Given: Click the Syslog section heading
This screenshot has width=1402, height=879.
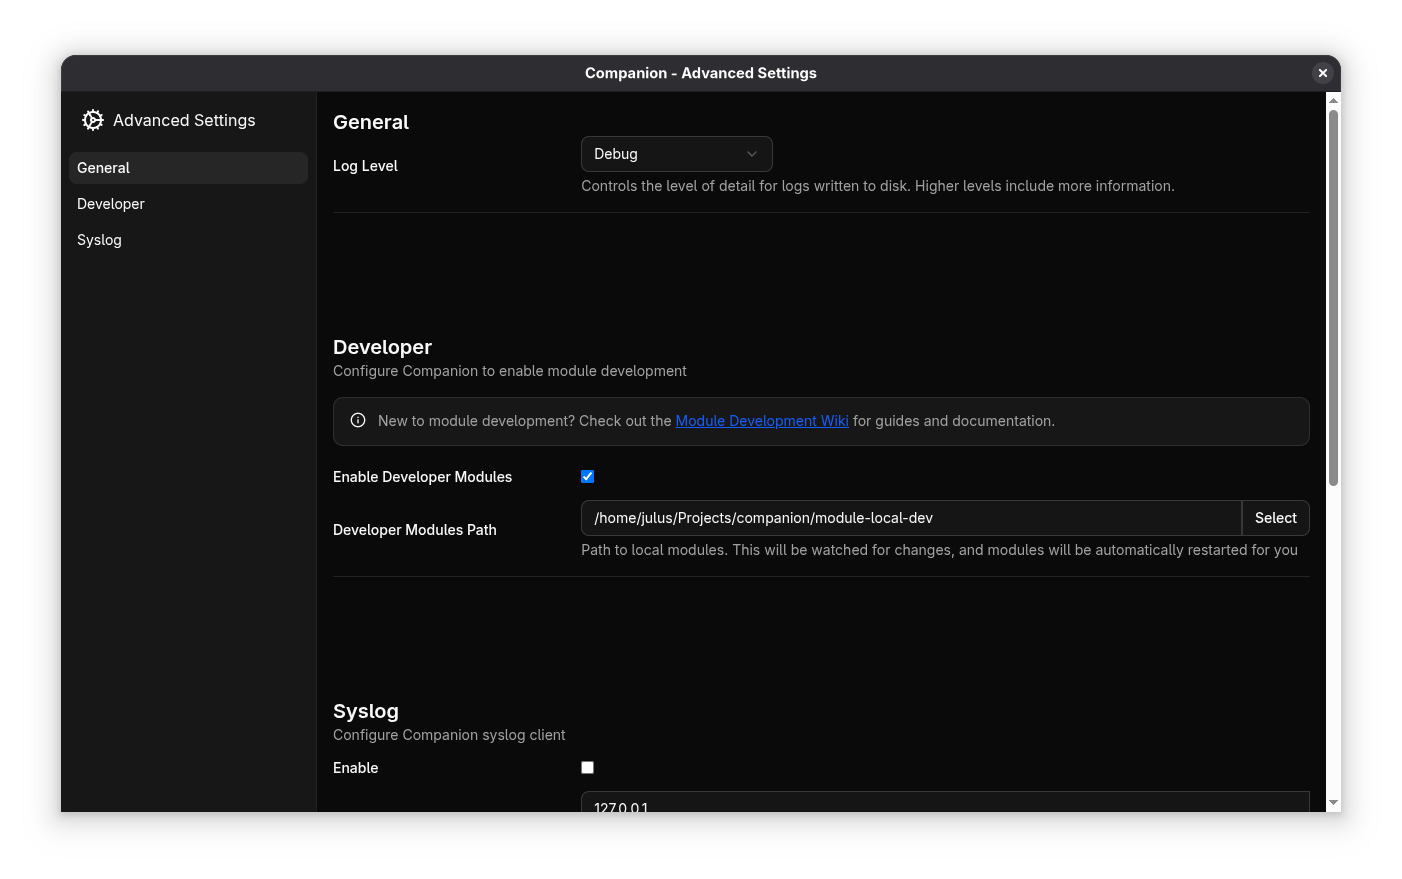Looking at the screenshot, I should pyautogui.click(x=366, y=711).
